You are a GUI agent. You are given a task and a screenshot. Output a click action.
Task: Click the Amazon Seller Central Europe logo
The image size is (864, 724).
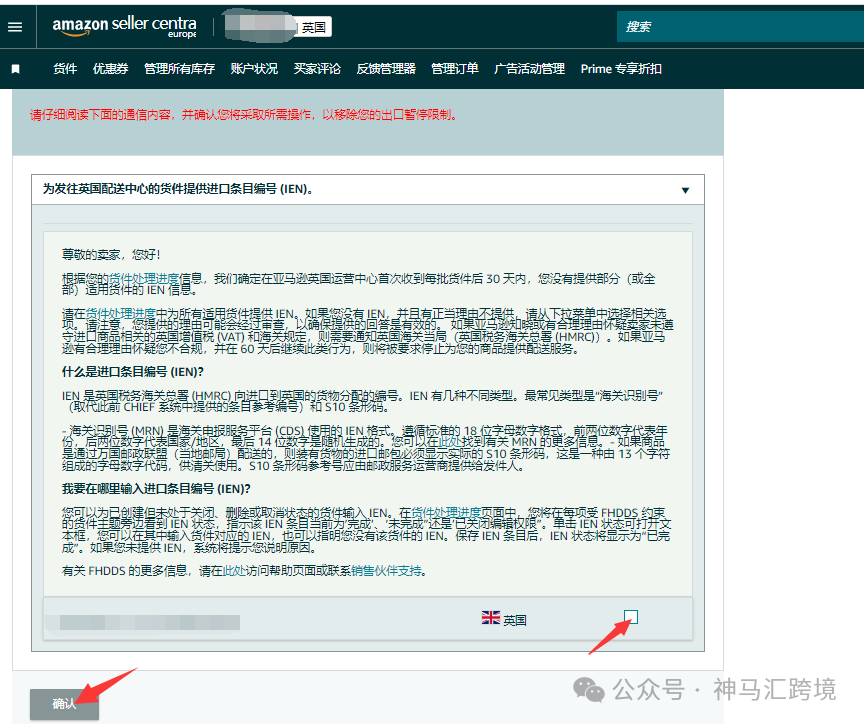pos(125,26)
